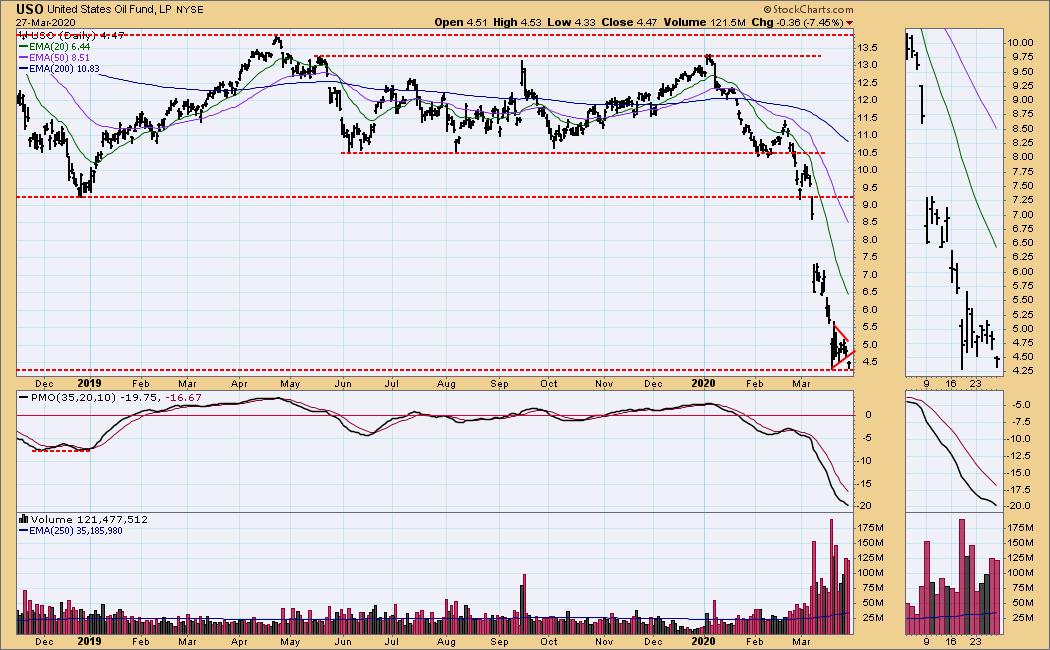The image size is (1050, 650).
Task: Select the 'United States Oil Fund, LP' name
Action: [x=110, y=9]
